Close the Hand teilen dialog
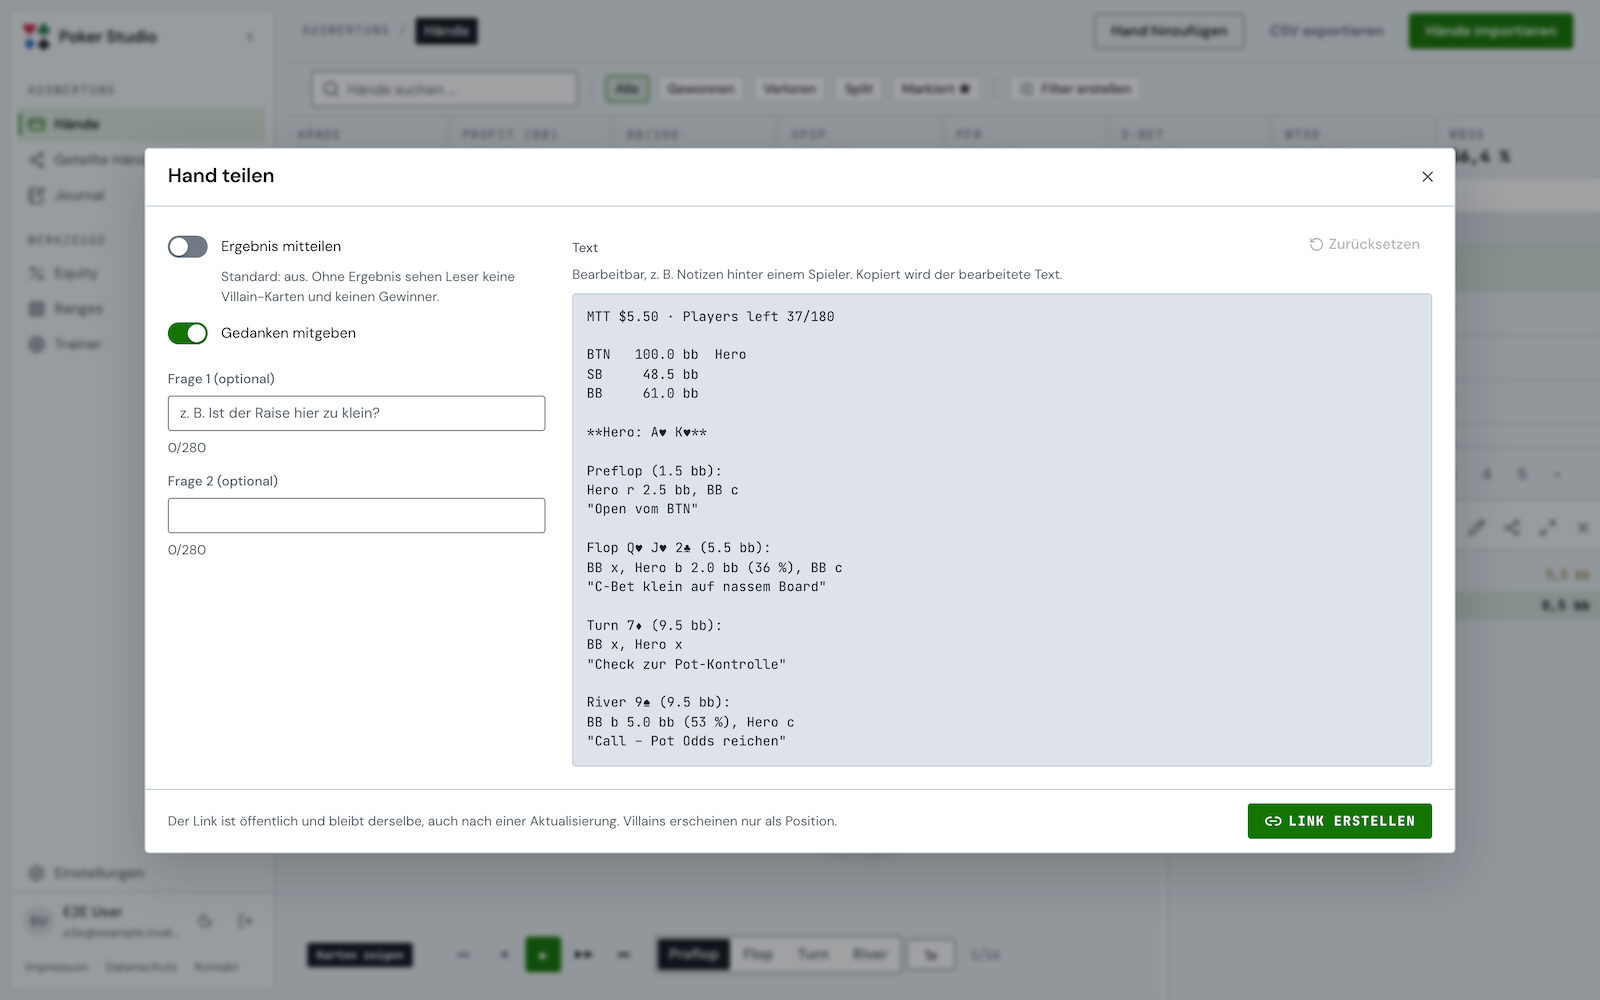 point(1427,177)
